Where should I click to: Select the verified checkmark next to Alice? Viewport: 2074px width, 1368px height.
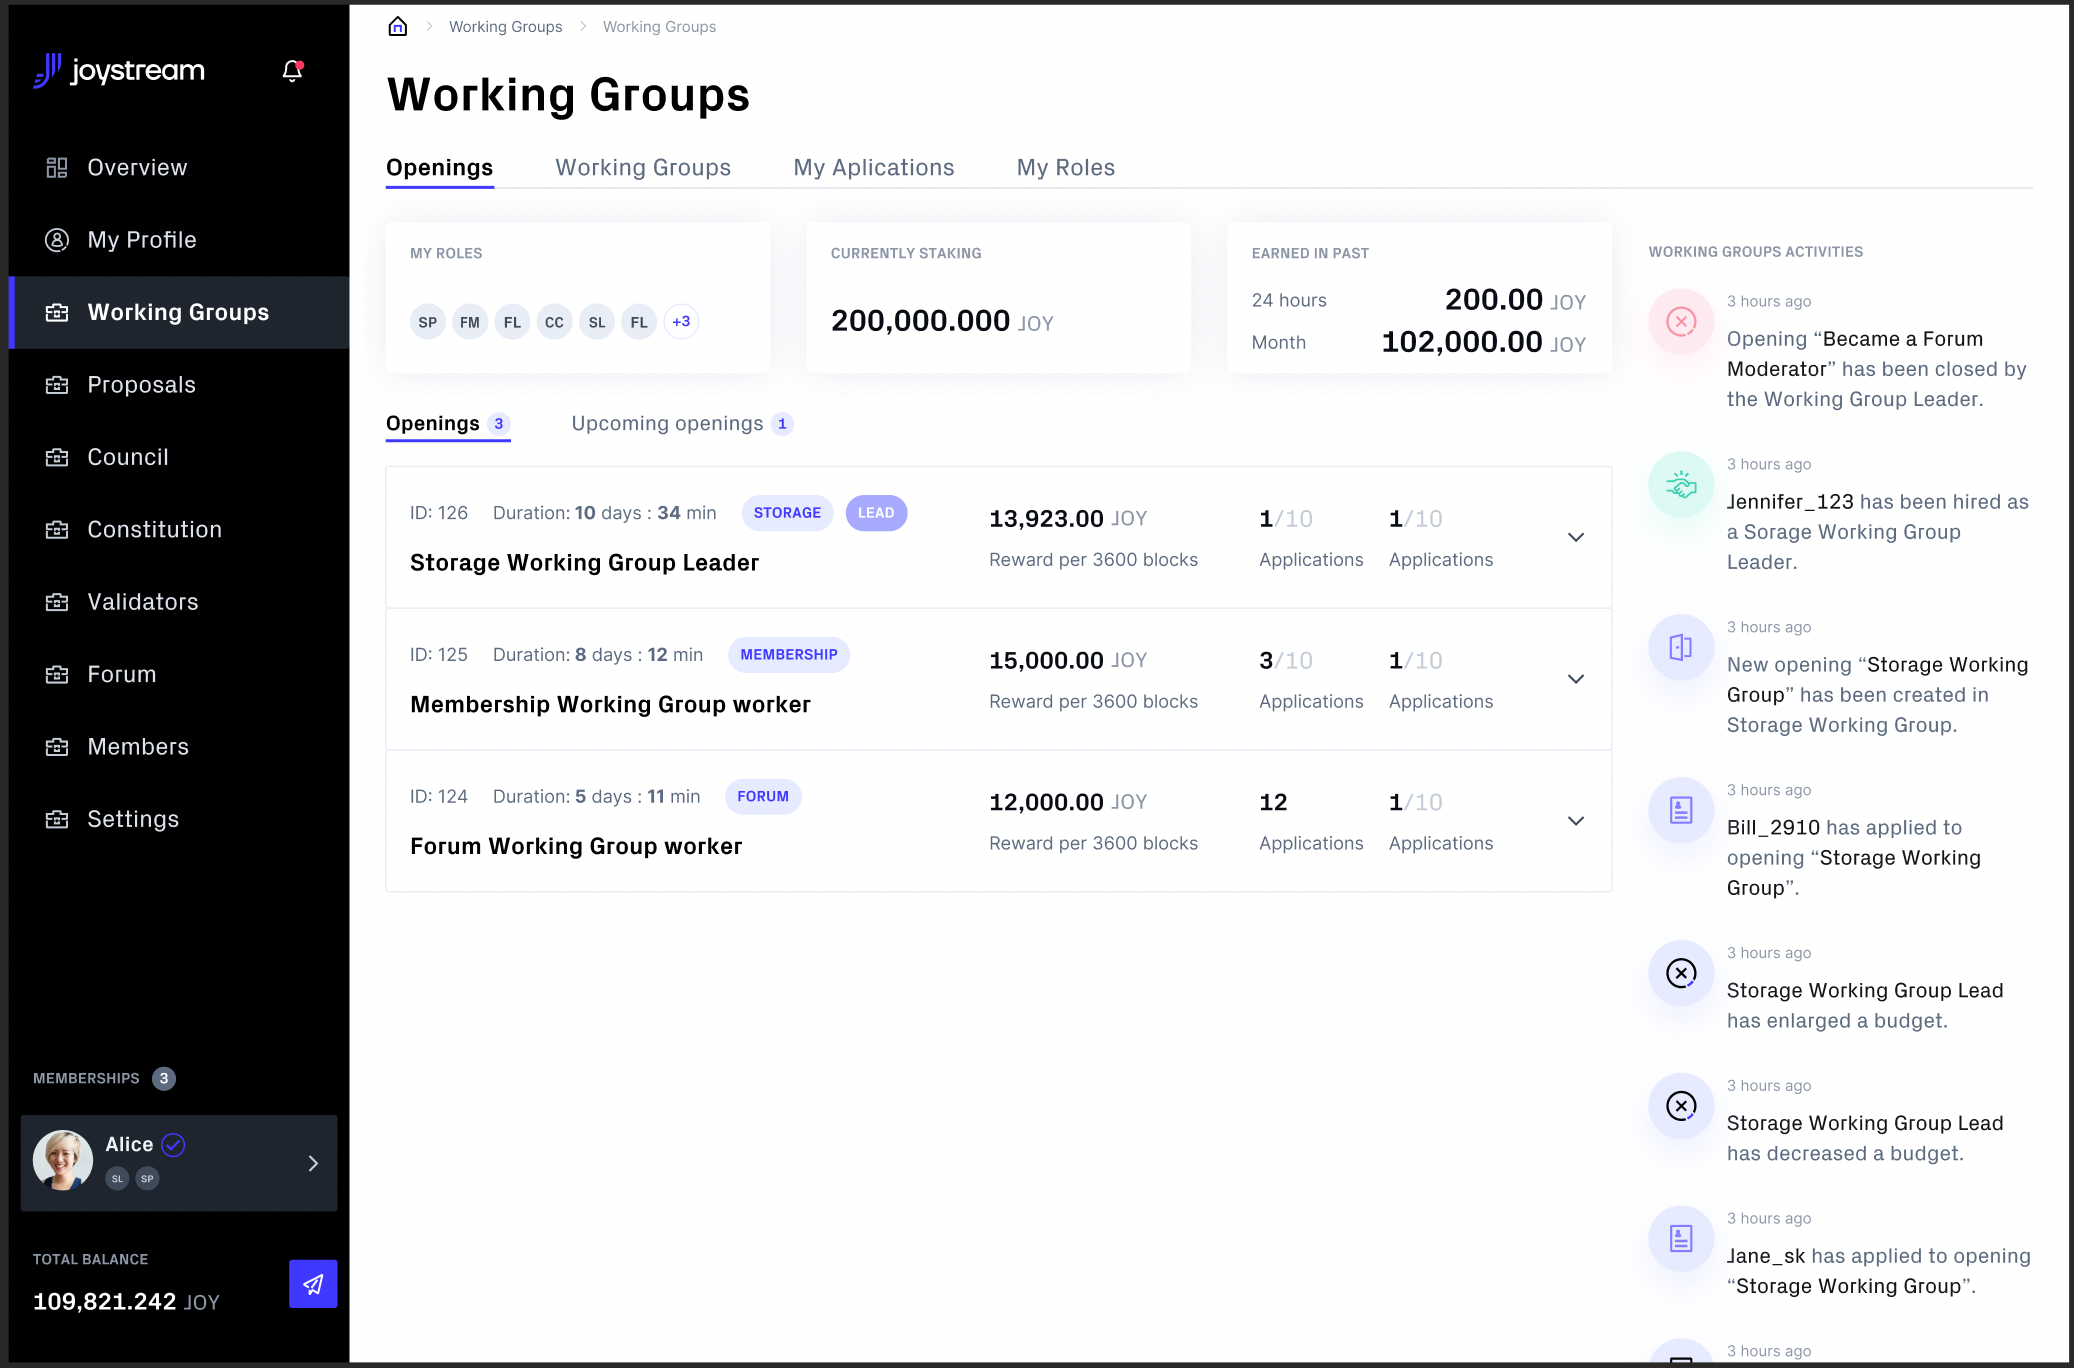173,1144
